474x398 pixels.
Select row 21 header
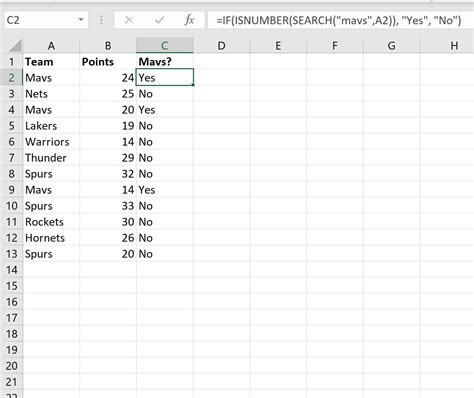coord(11,382)
